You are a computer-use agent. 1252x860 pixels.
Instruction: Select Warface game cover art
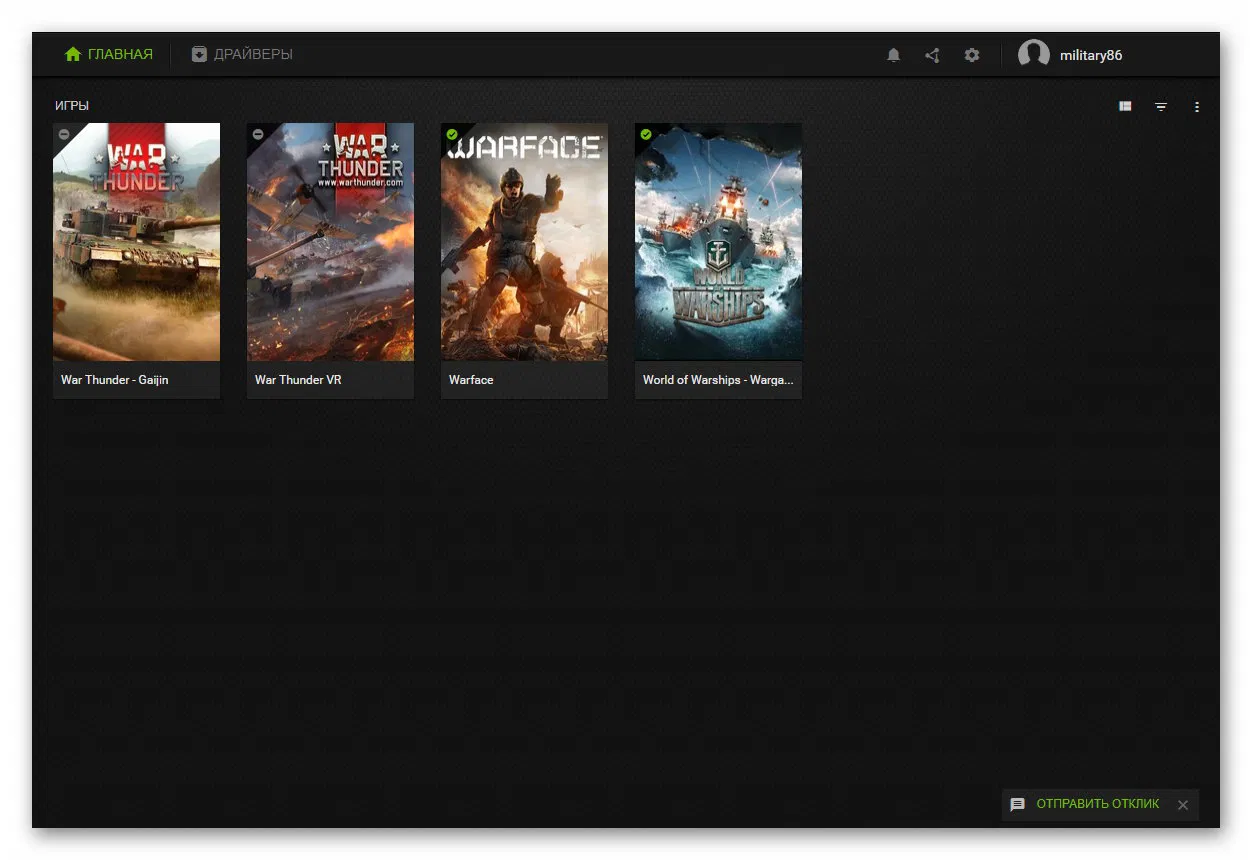pos(524,242)
